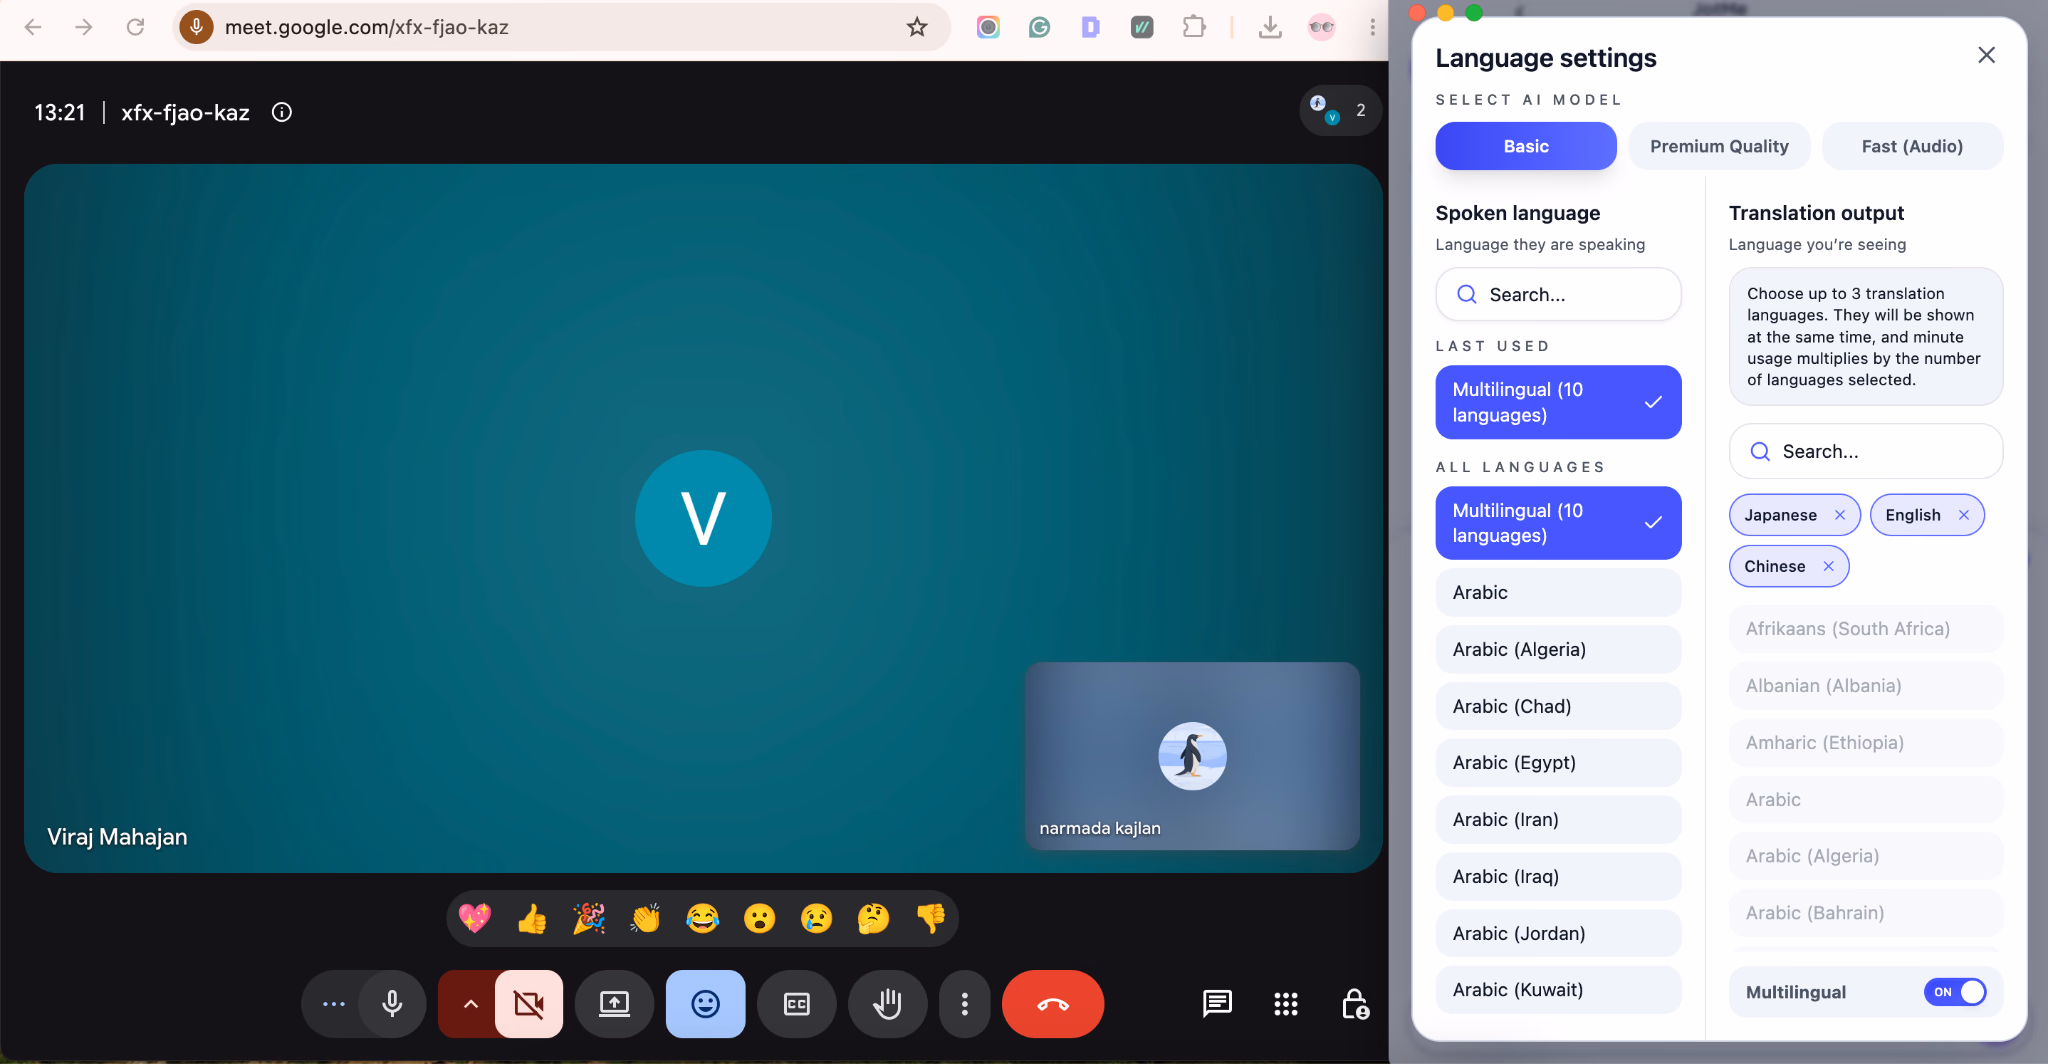Go forward in browser history
The height and width of the screenshot is (1064, 2048).
coord(84,27)
